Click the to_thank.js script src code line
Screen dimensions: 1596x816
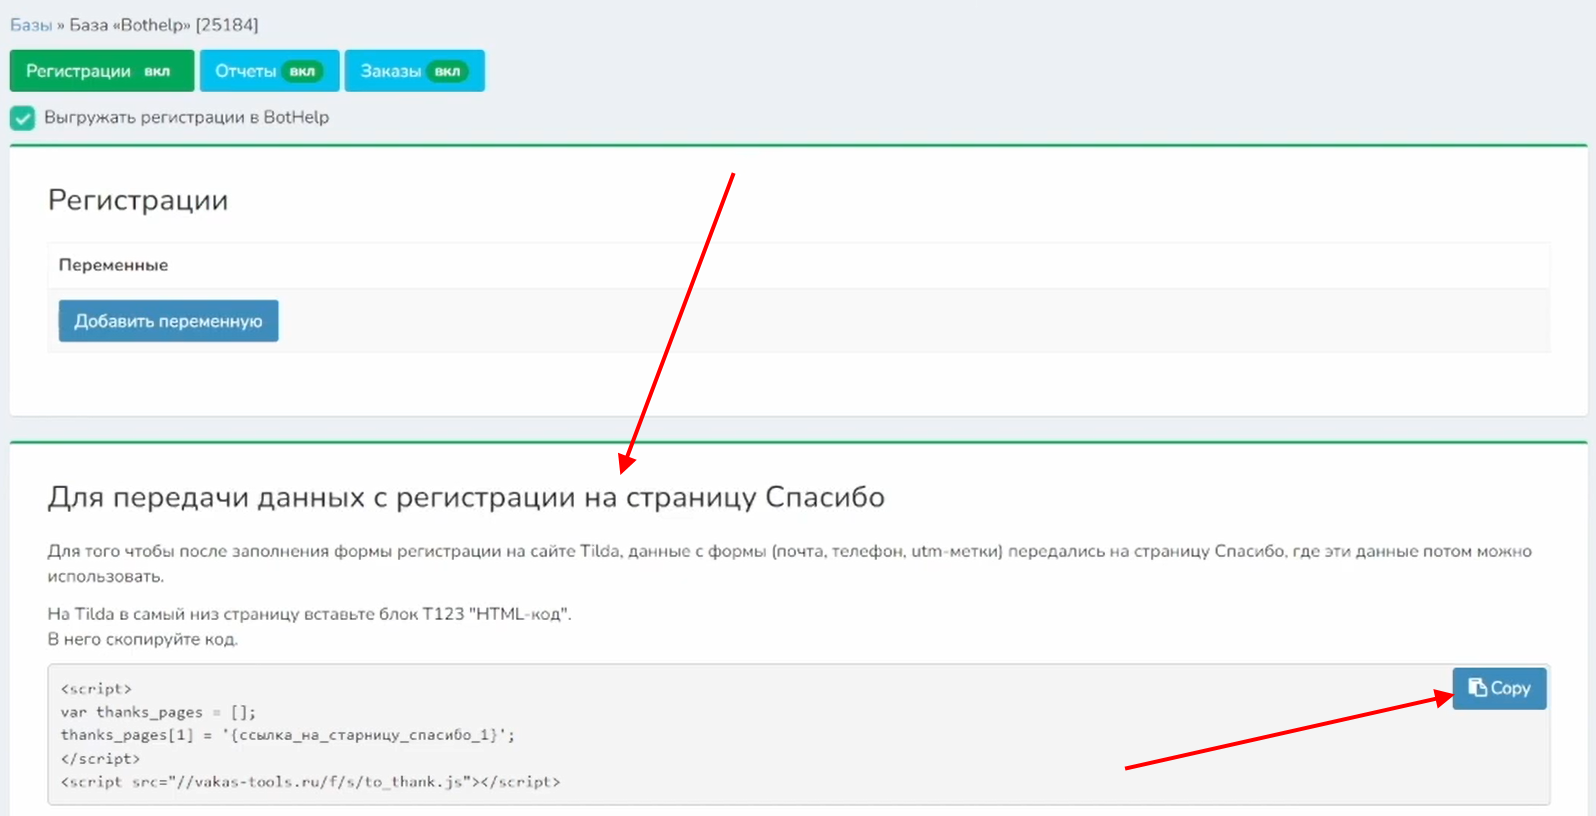click(310, 782)
